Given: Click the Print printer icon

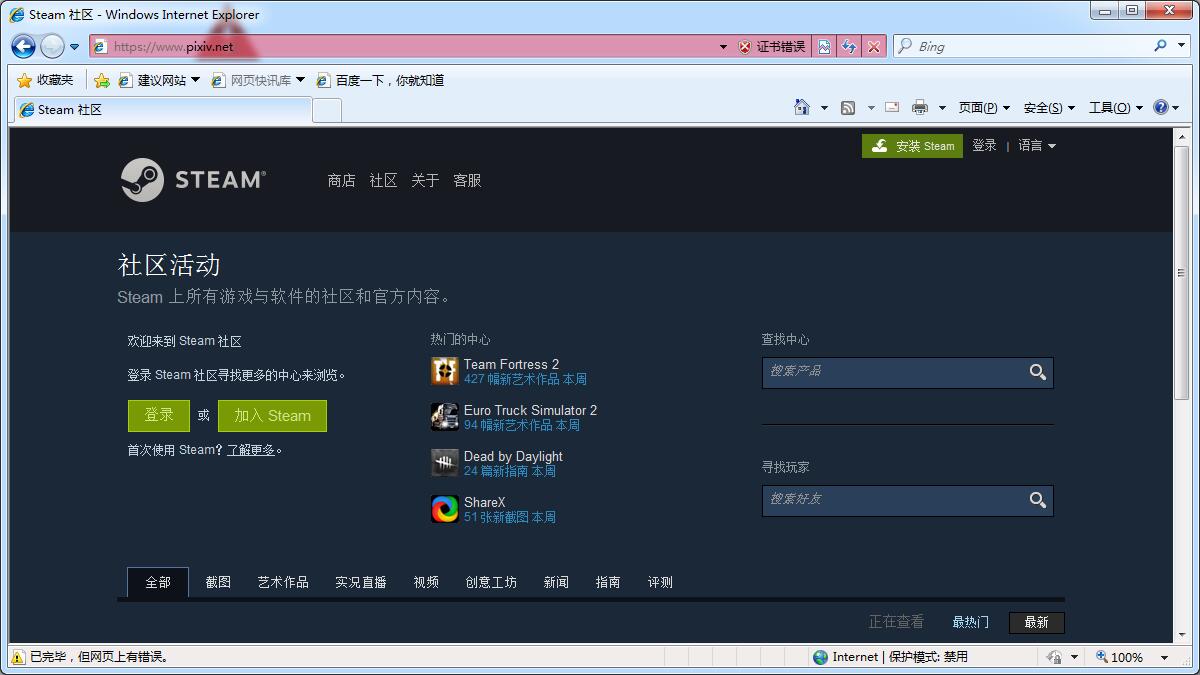Looking at the screenshot, I should click(x=920, y=107).
